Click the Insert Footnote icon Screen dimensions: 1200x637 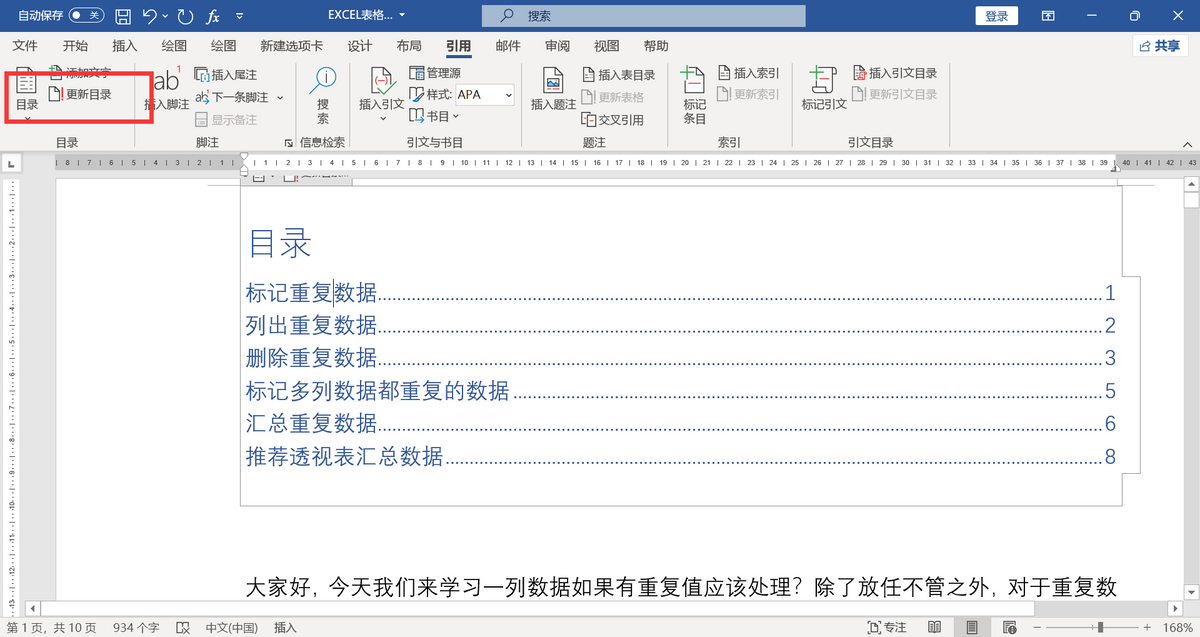click(166, 89)
